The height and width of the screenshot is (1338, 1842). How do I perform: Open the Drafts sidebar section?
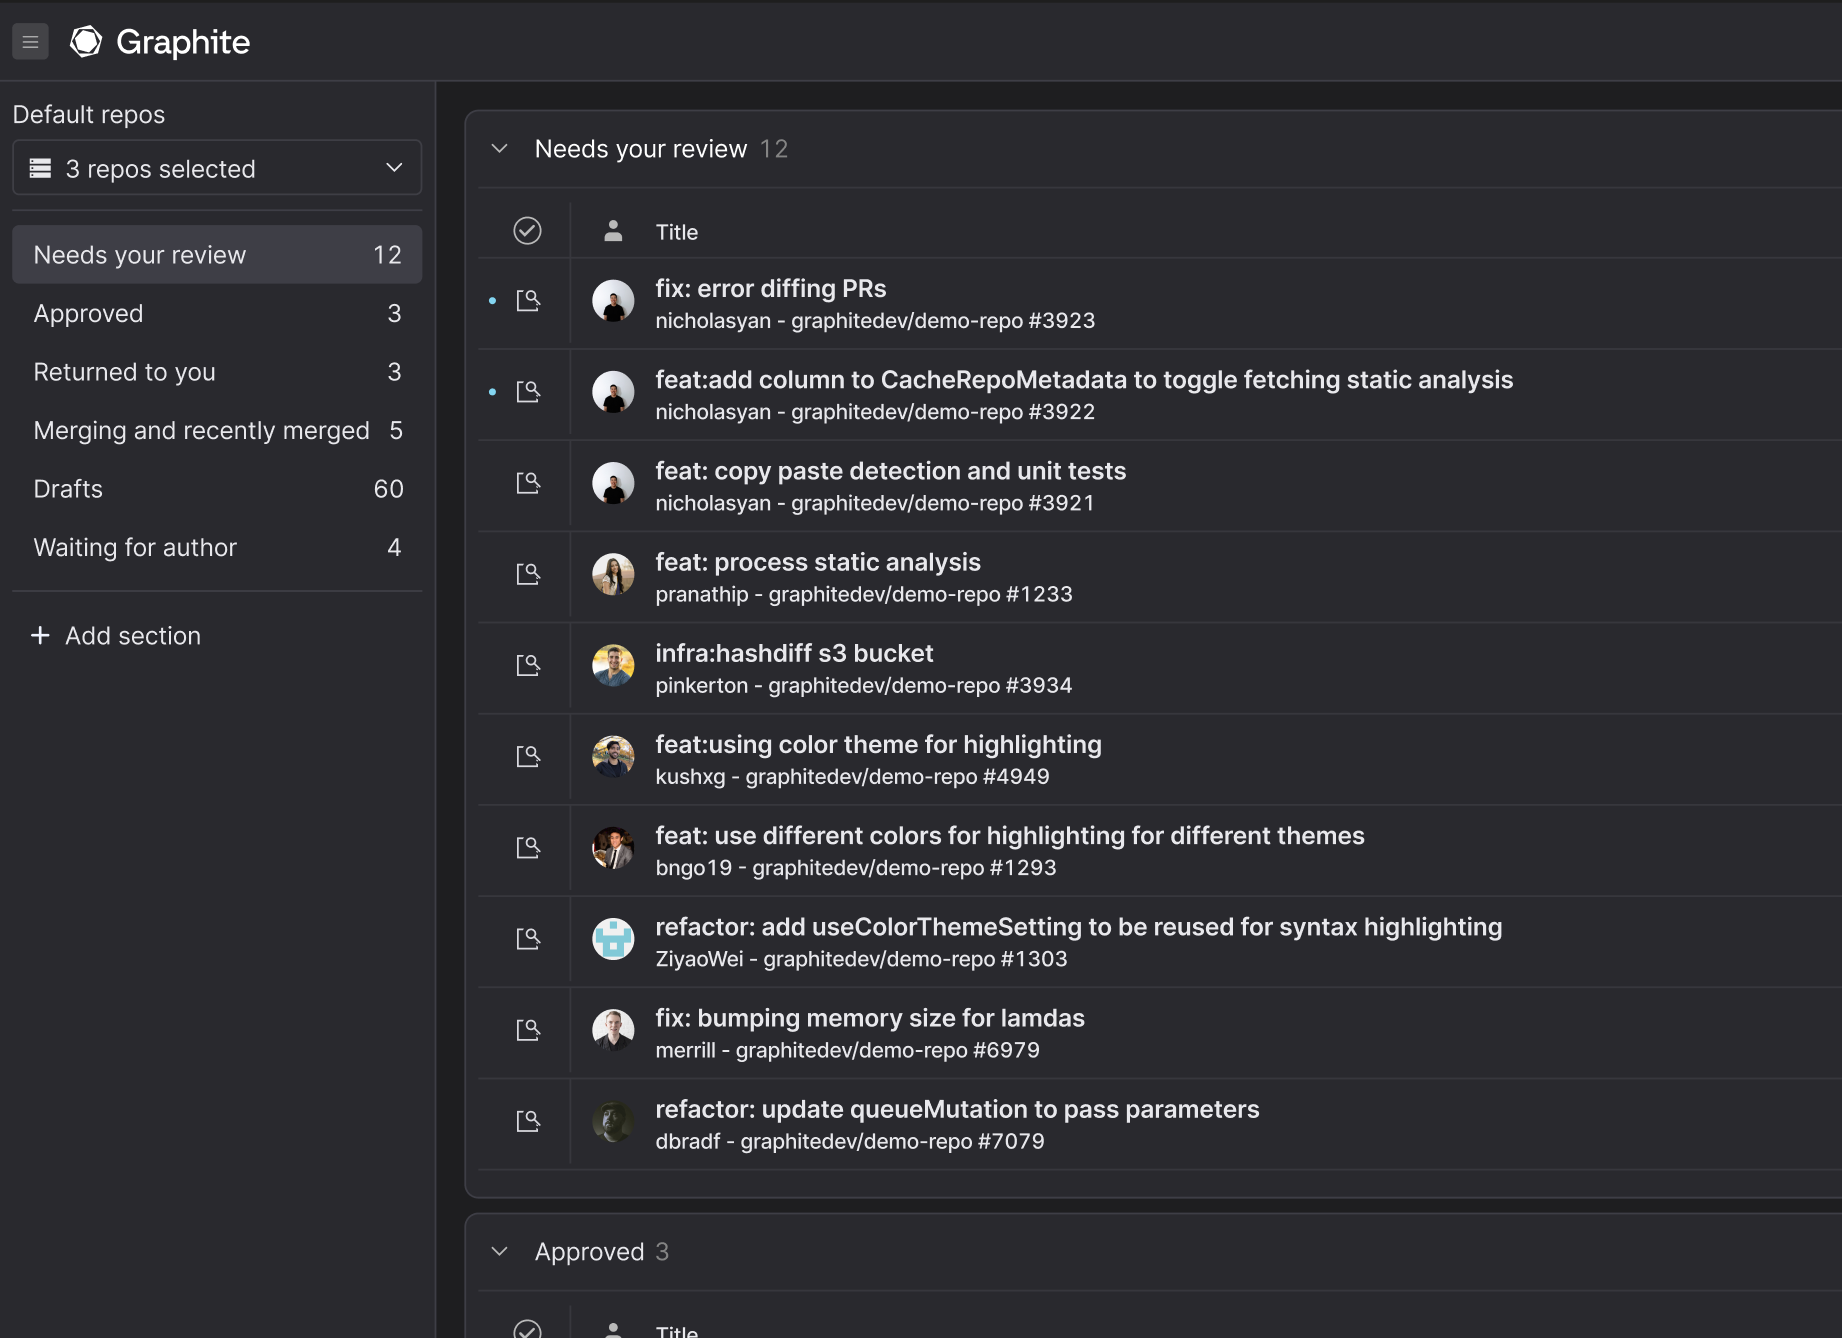pyautogui.click(x=217, y=489)
